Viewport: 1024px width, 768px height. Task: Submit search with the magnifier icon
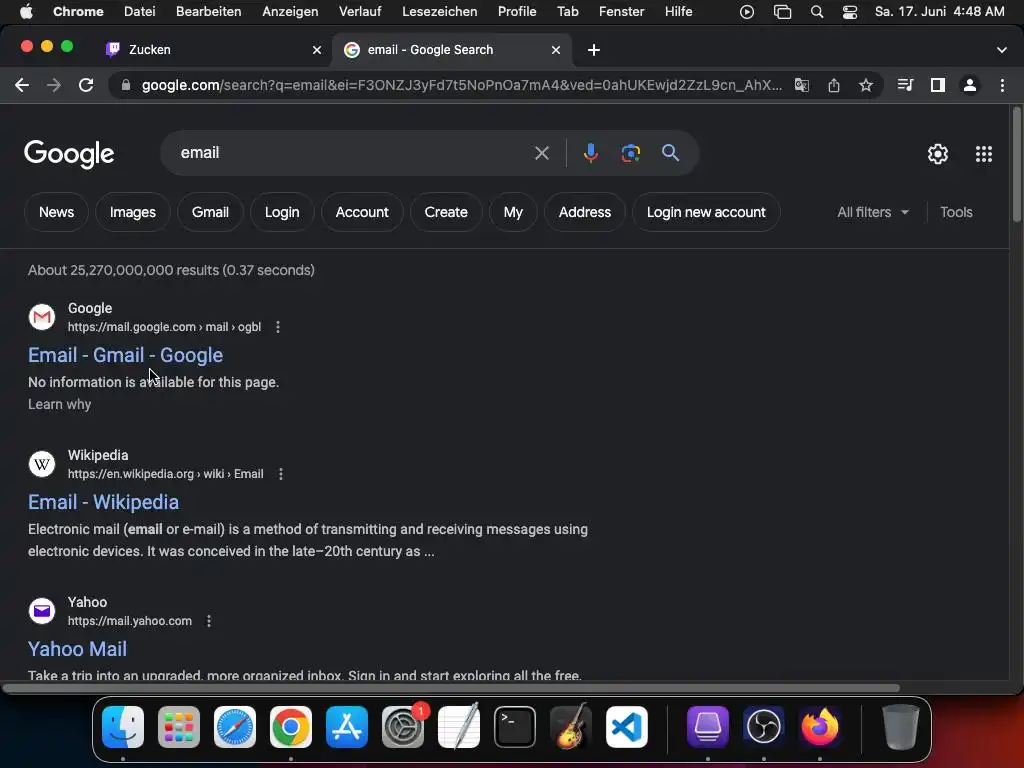click(x=671, y=153)
